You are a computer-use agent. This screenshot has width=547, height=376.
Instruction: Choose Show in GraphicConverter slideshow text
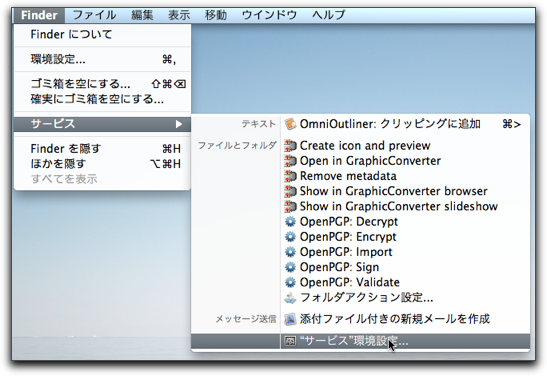coord(399,206)
